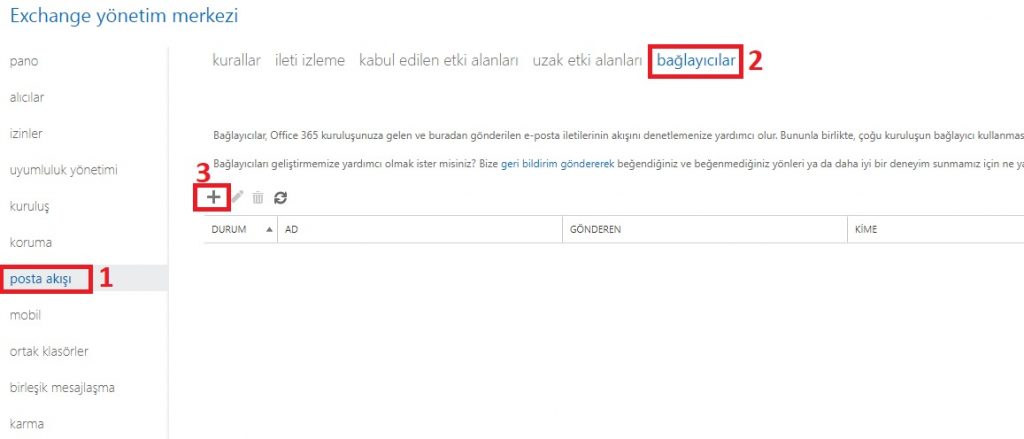
Task: Click Exchange yönetim merkezi title
Action: [124, 17]
